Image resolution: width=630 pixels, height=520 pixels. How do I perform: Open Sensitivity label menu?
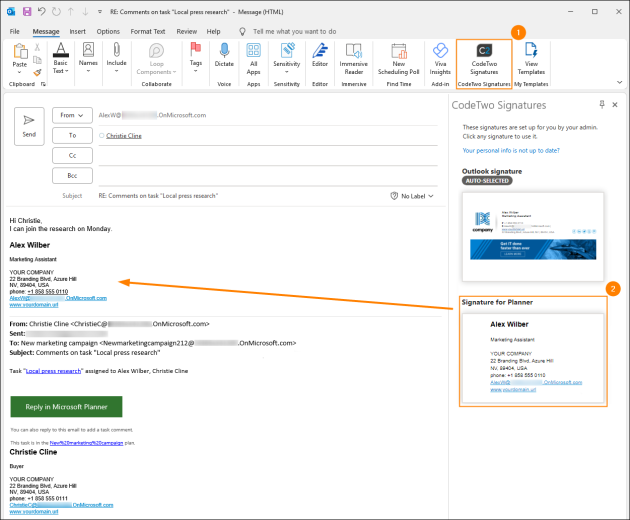click(x=286, y=58)
